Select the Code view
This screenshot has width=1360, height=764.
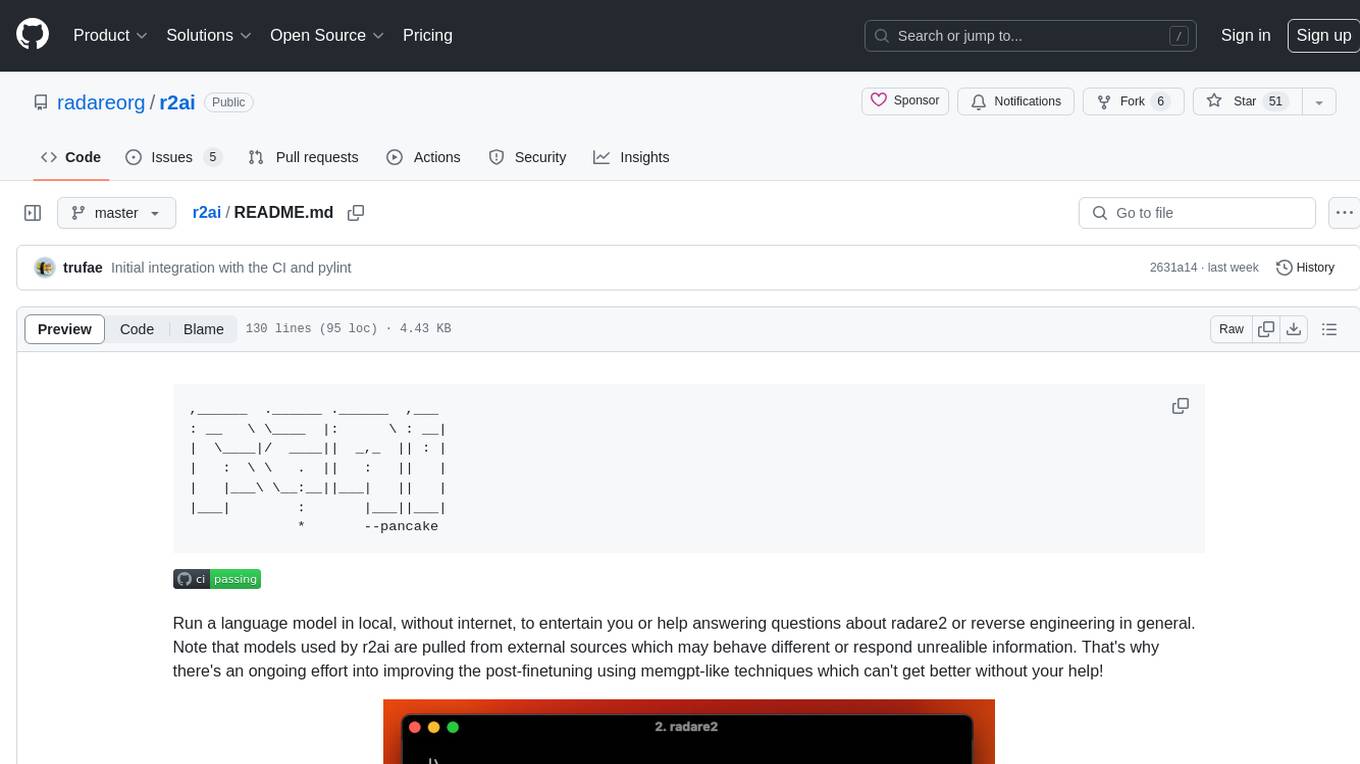137,329
